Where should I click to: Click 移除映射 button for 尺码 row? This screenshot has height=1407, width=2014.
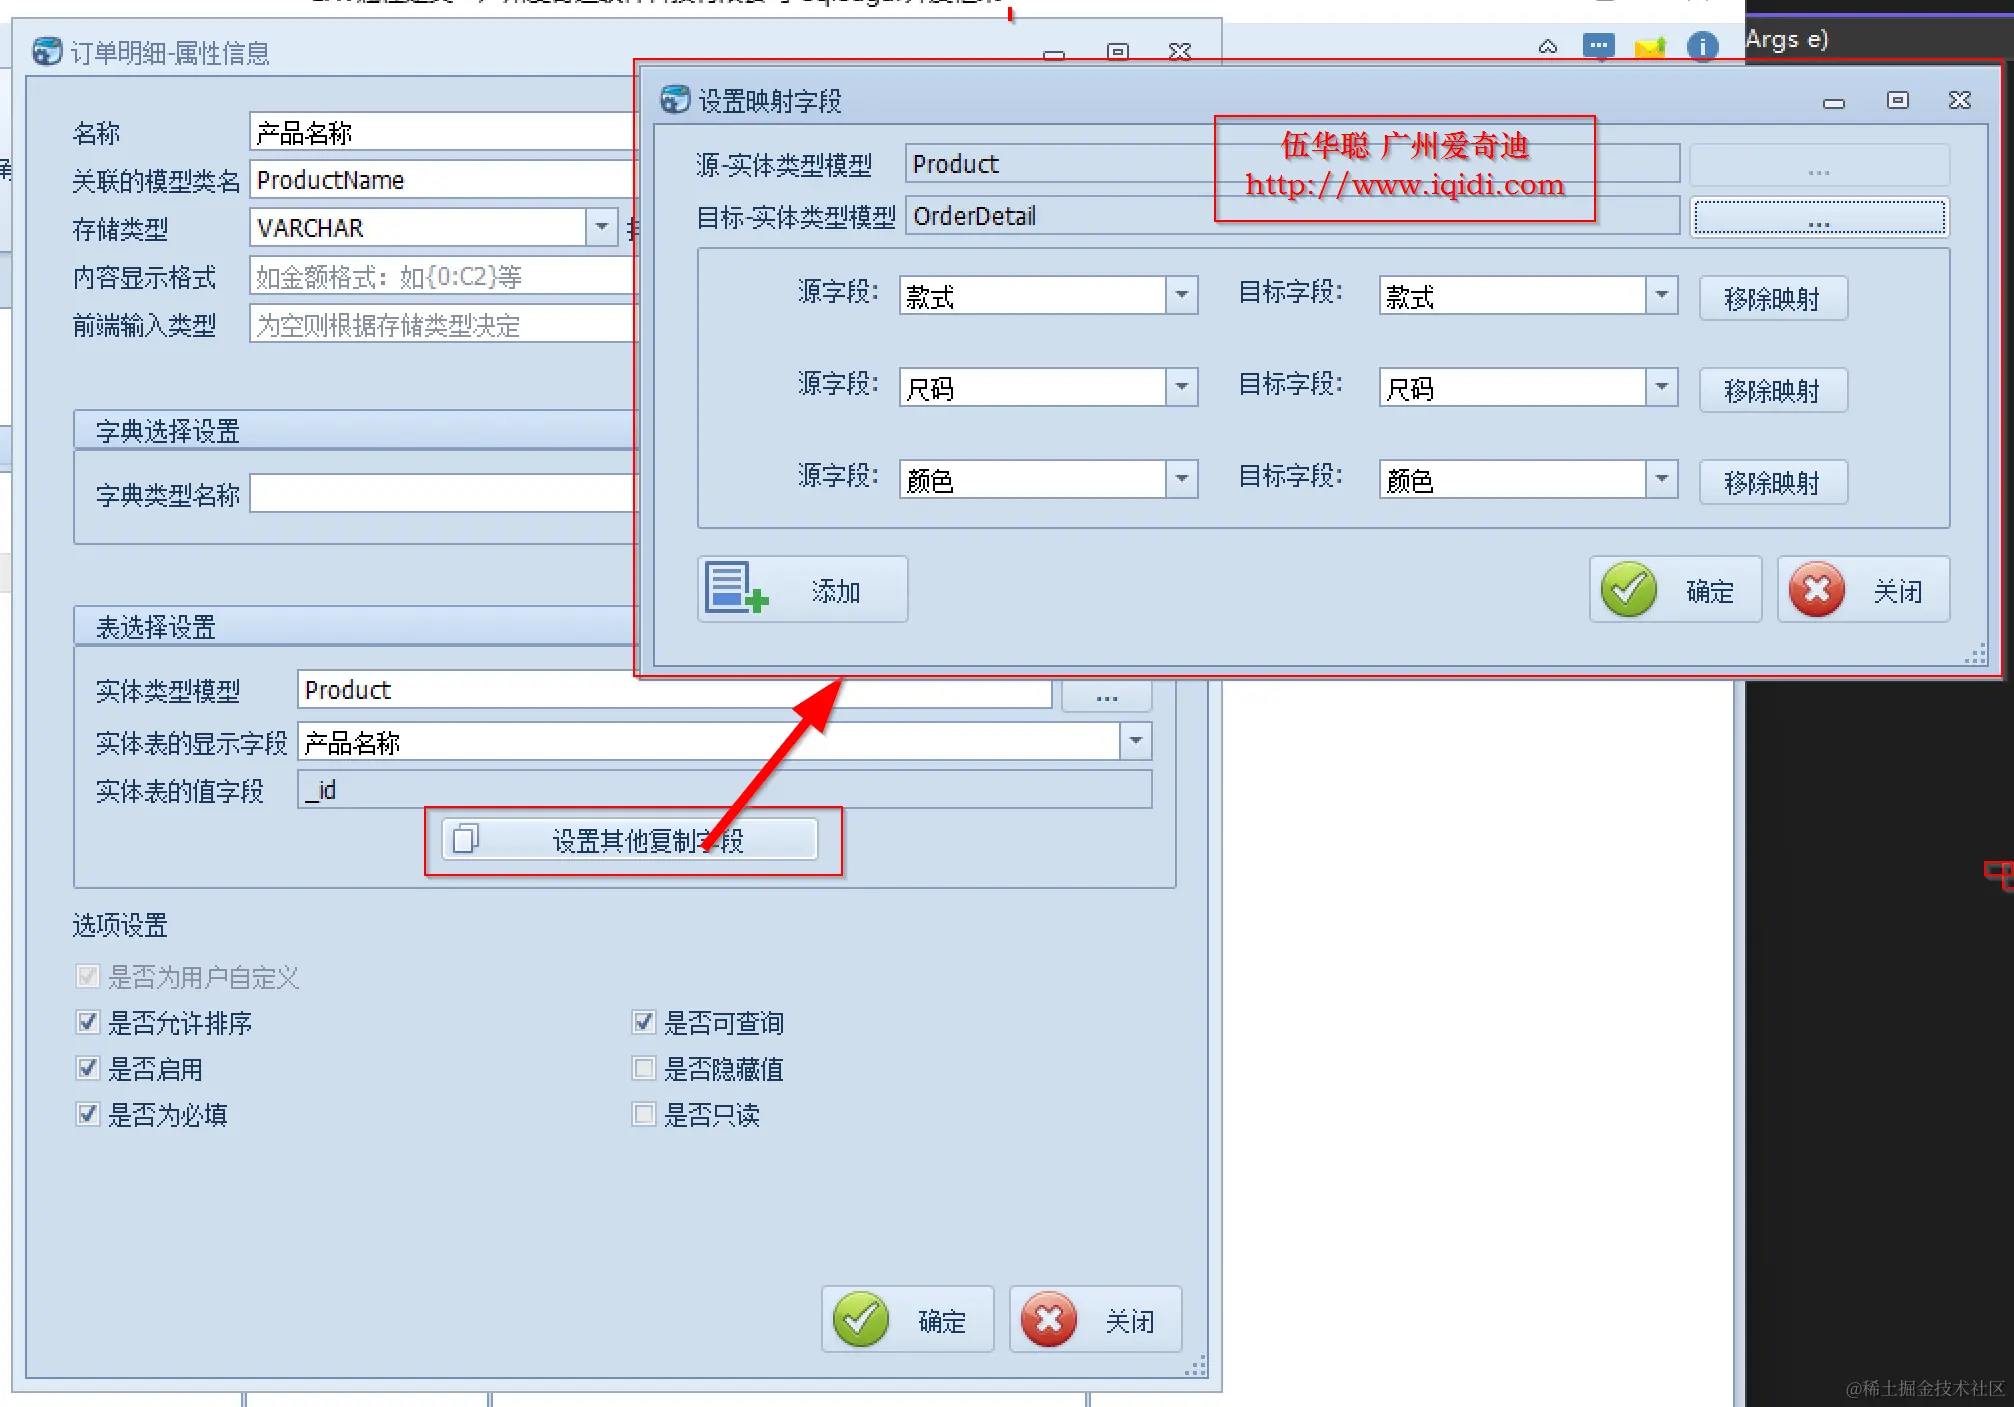coord(1772,390)
